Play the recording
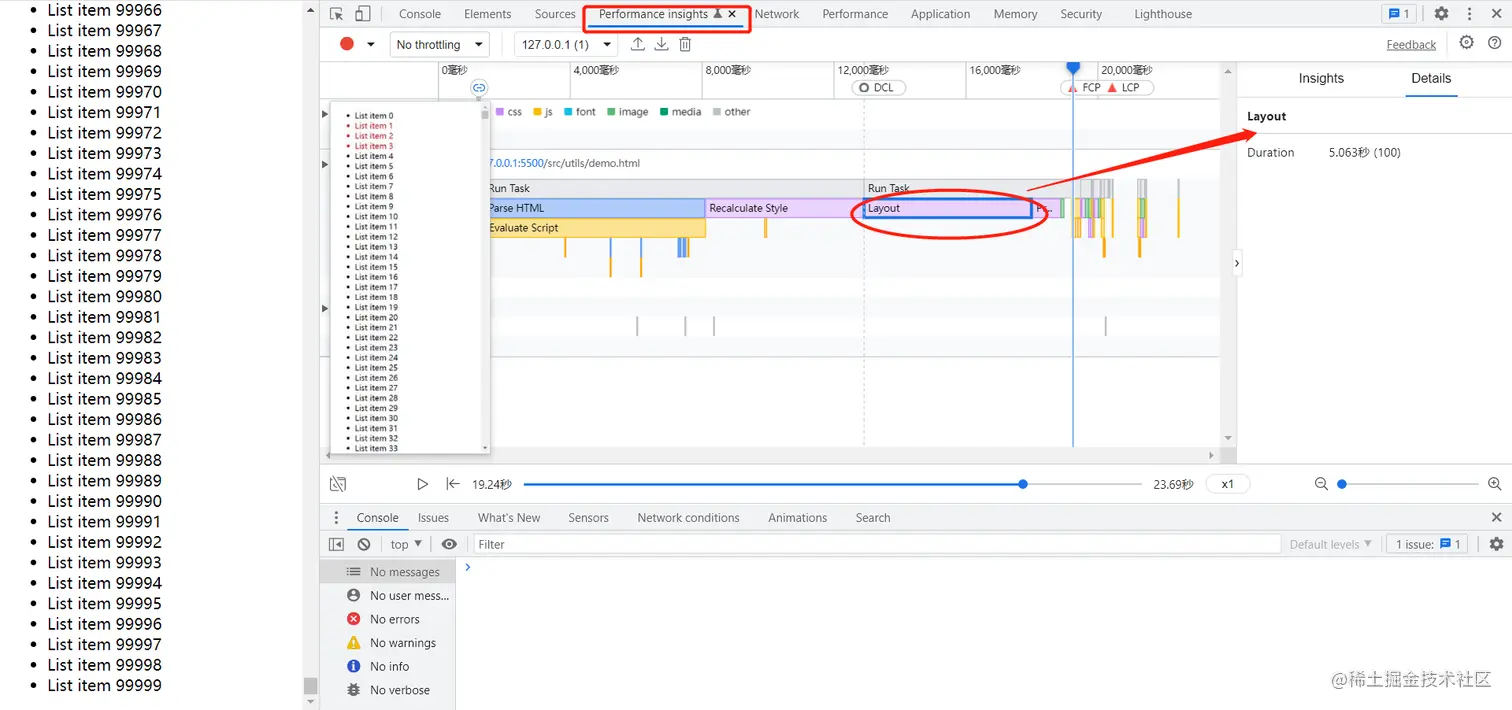The height and width of the screenshot is (710, 1512). coord(422,484)
